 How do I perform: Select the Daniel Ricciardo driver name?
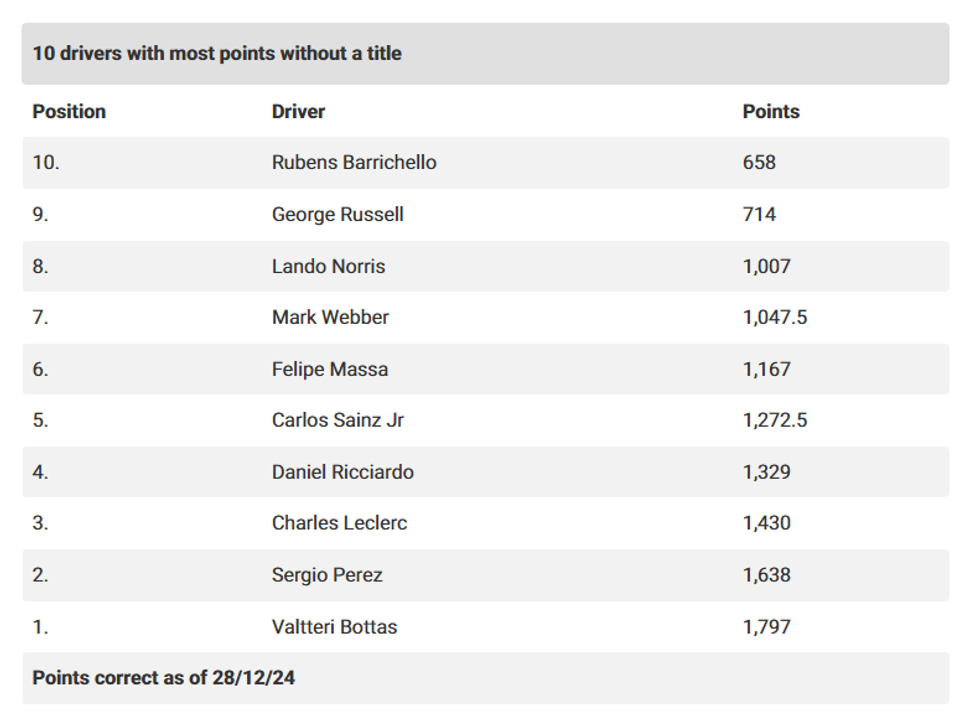click(x=343, y=473)
